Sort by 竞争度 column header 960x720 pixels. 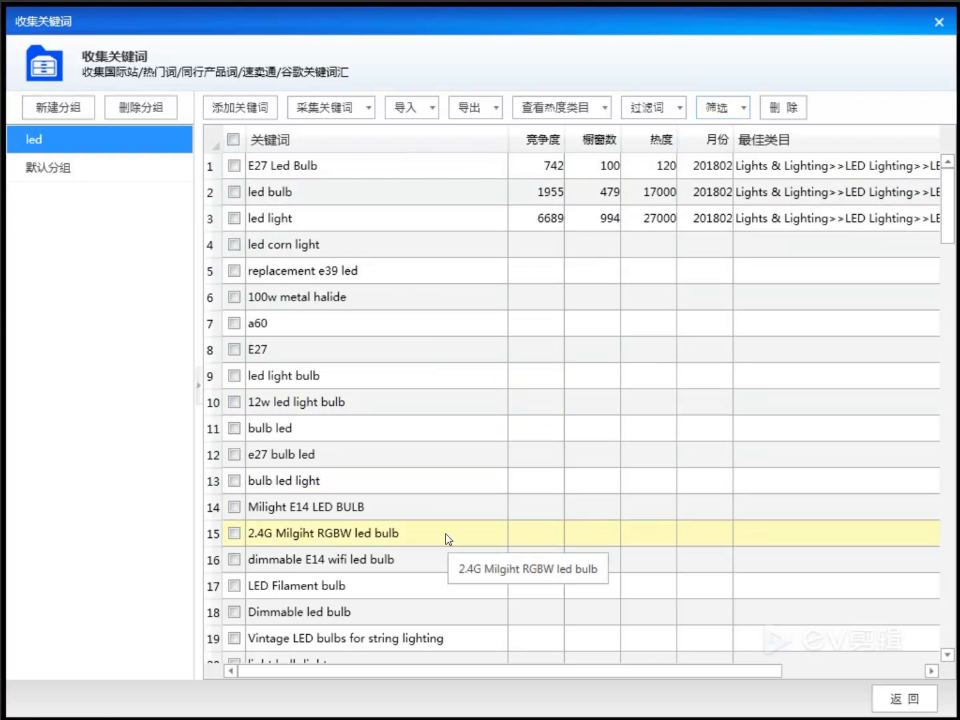pyautogui.click(x=536, y=140)
